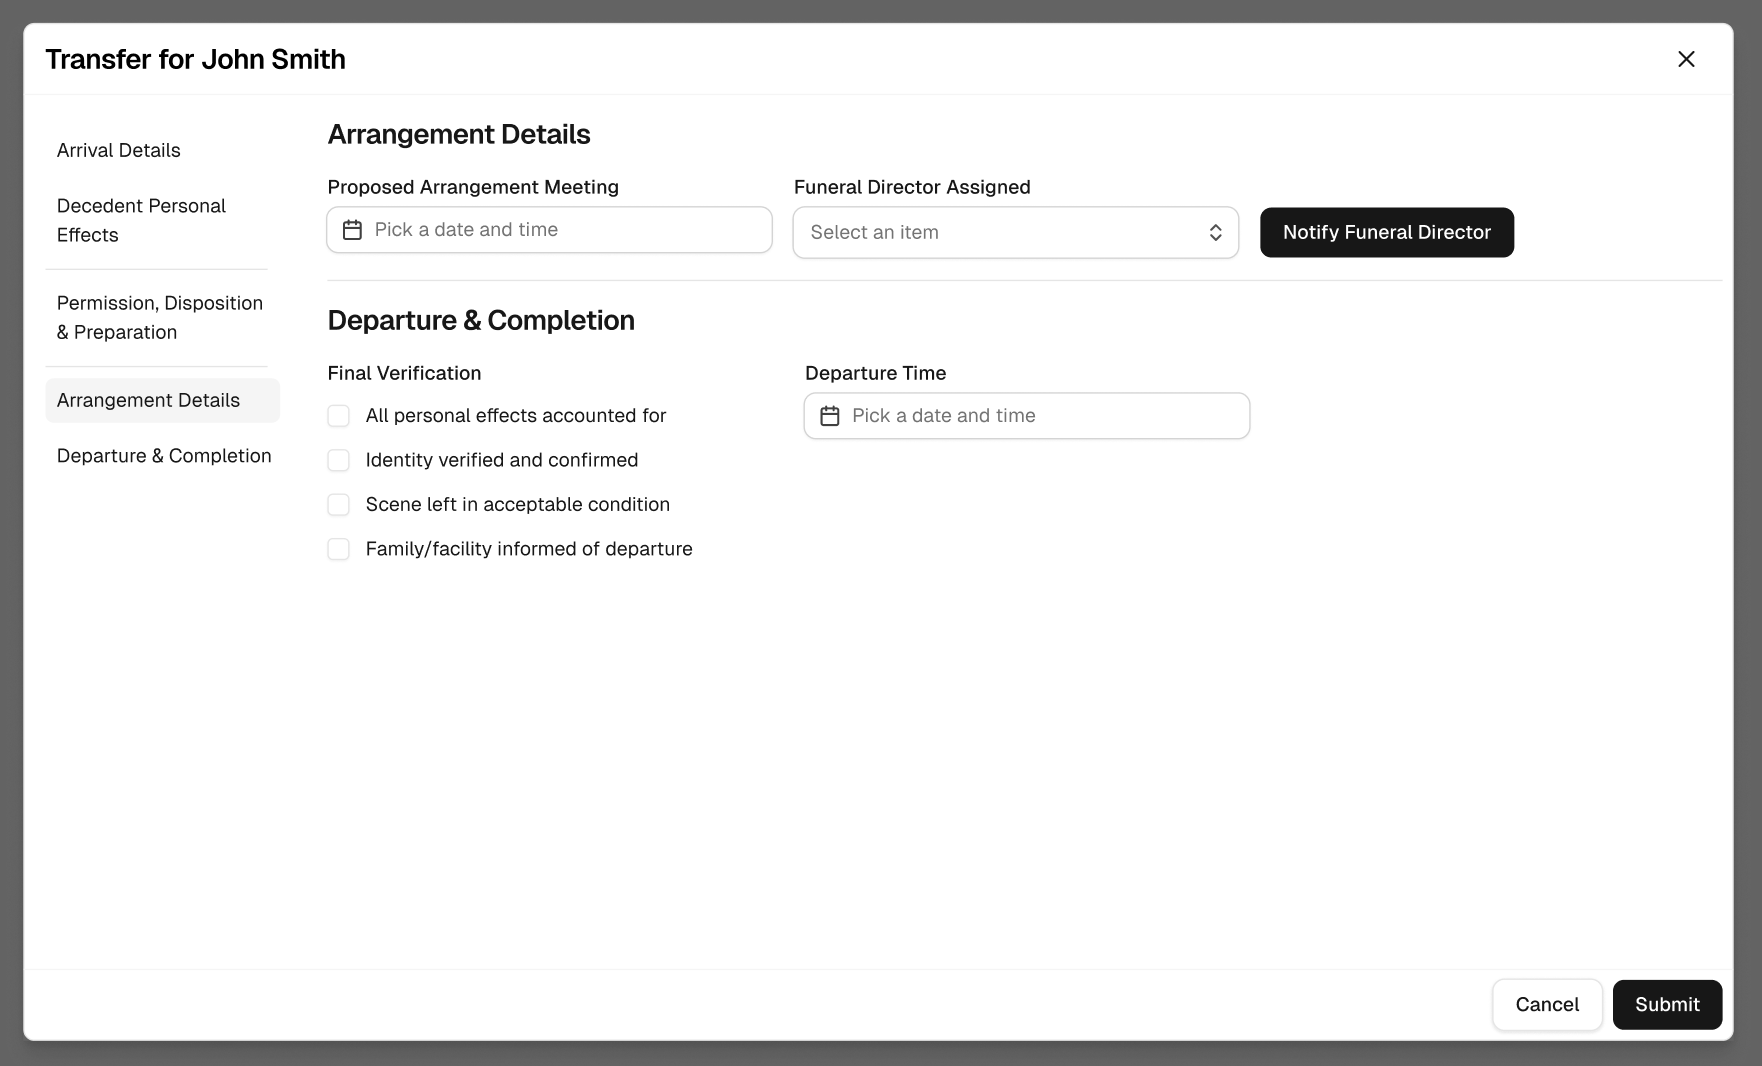Enable Scene left in acceptable condition

(339, 505)
